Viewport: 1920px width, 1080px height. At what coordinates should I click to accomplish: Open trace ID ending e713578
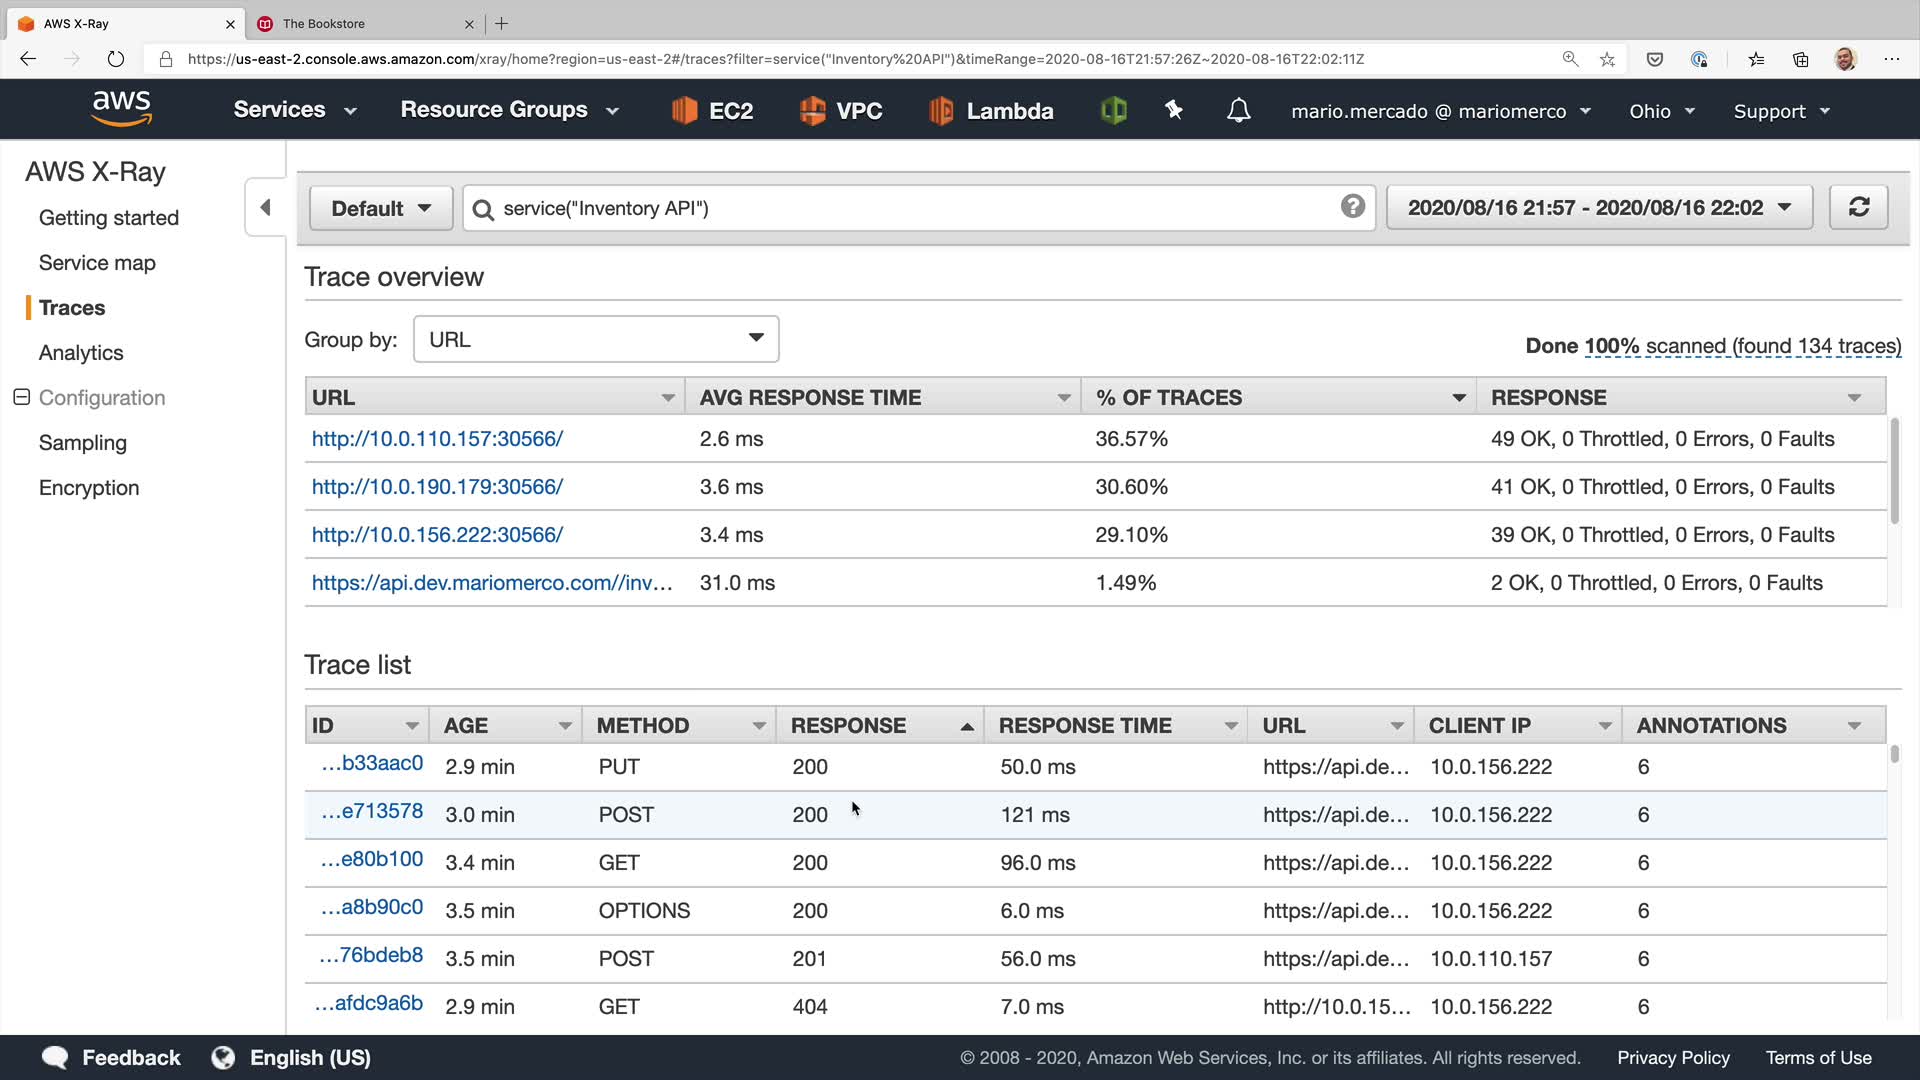[372, 812]
